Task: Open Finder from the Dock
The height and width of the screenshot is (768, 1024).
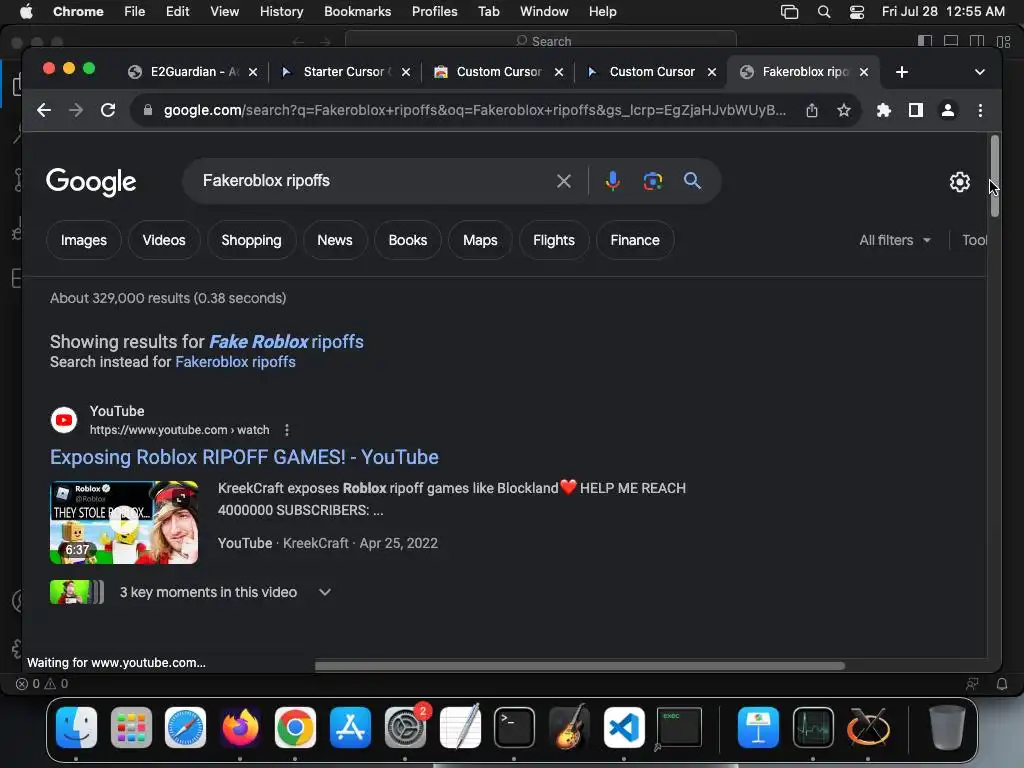Action: click(76, 728)
